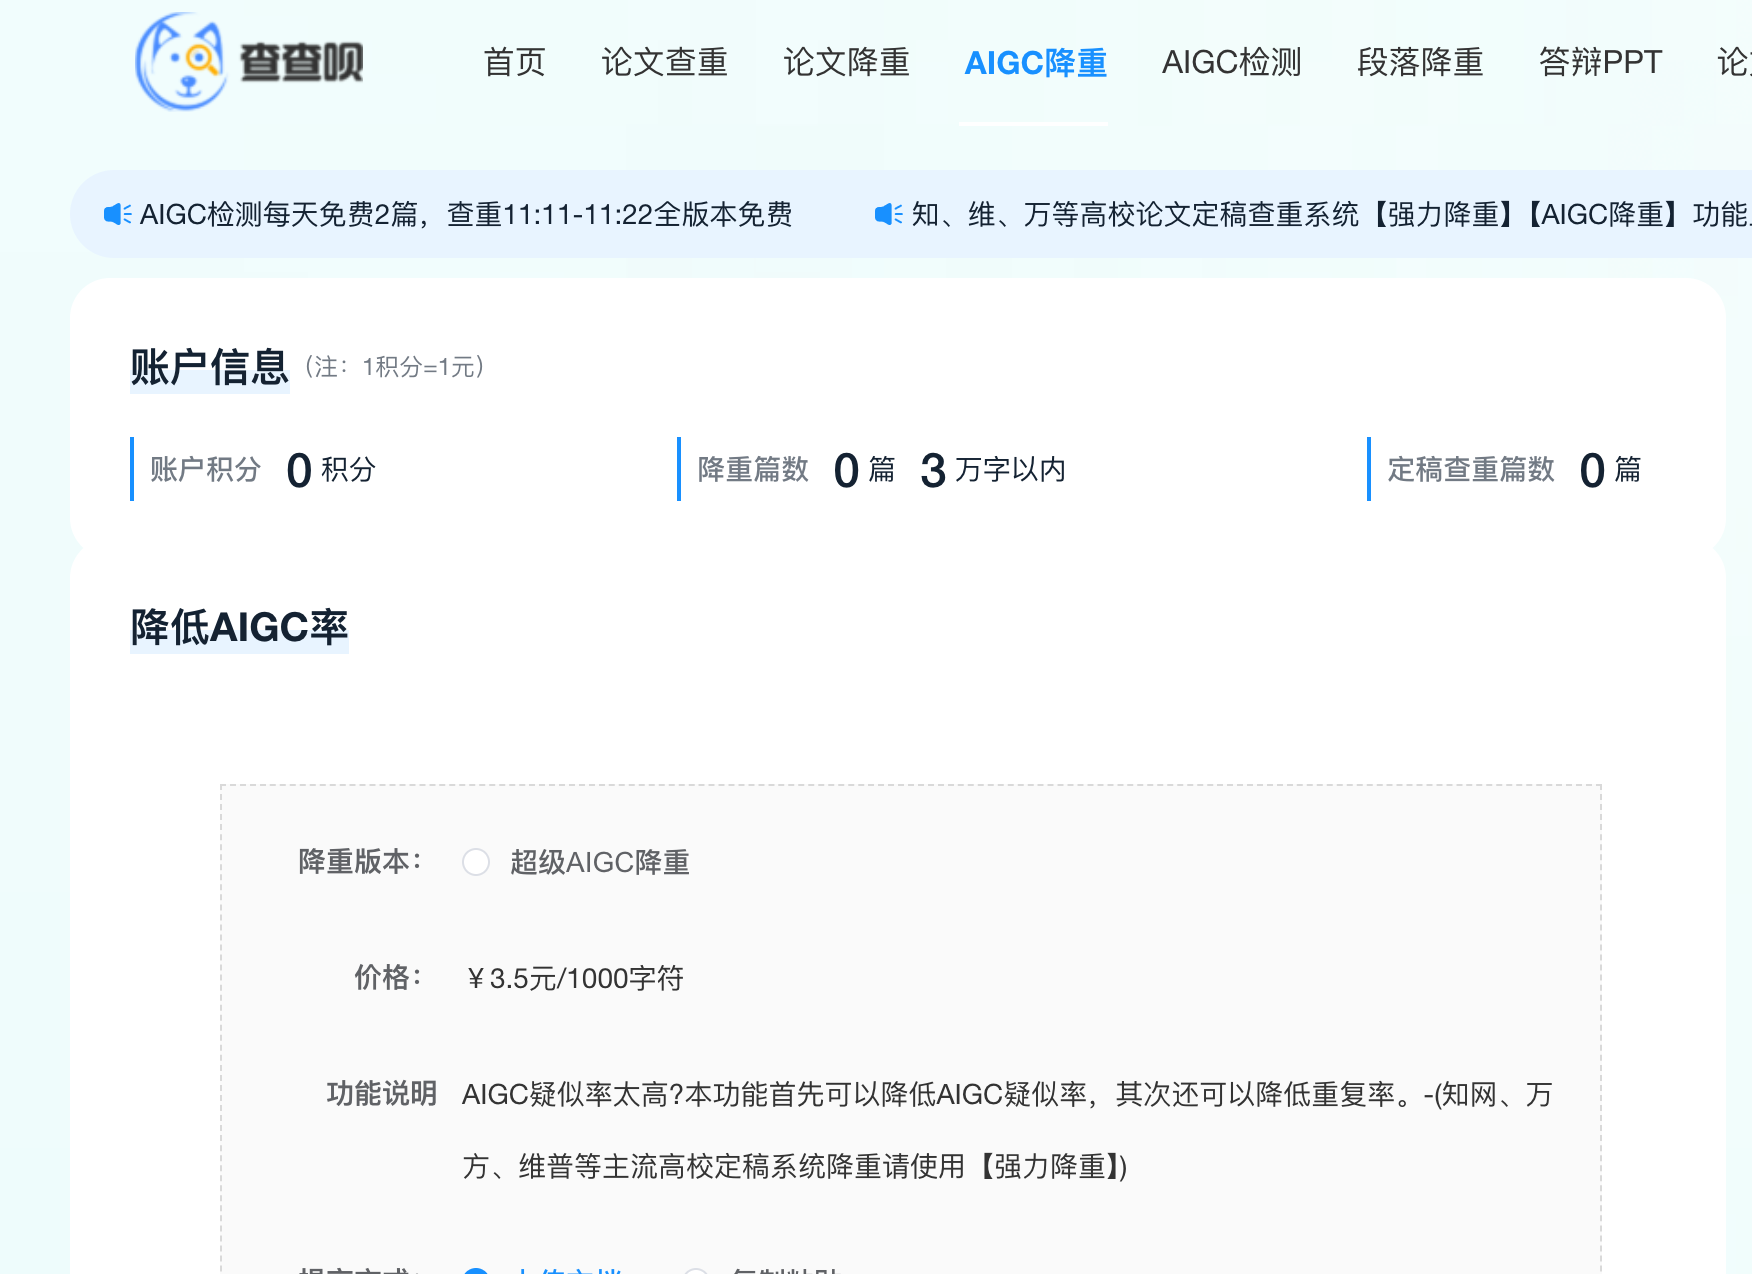Click the 降重版本 label

click(x=361, y=861)
